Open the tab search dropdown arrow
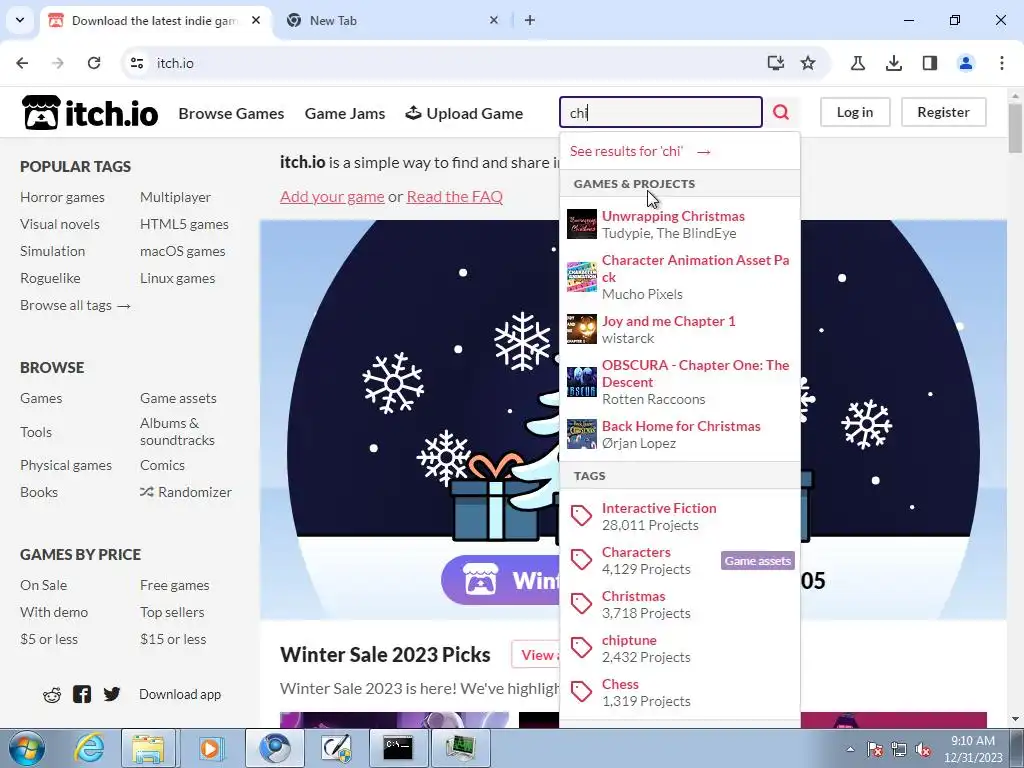The height and width of the screenshot is (768, 1024). [x=20, y=20]
